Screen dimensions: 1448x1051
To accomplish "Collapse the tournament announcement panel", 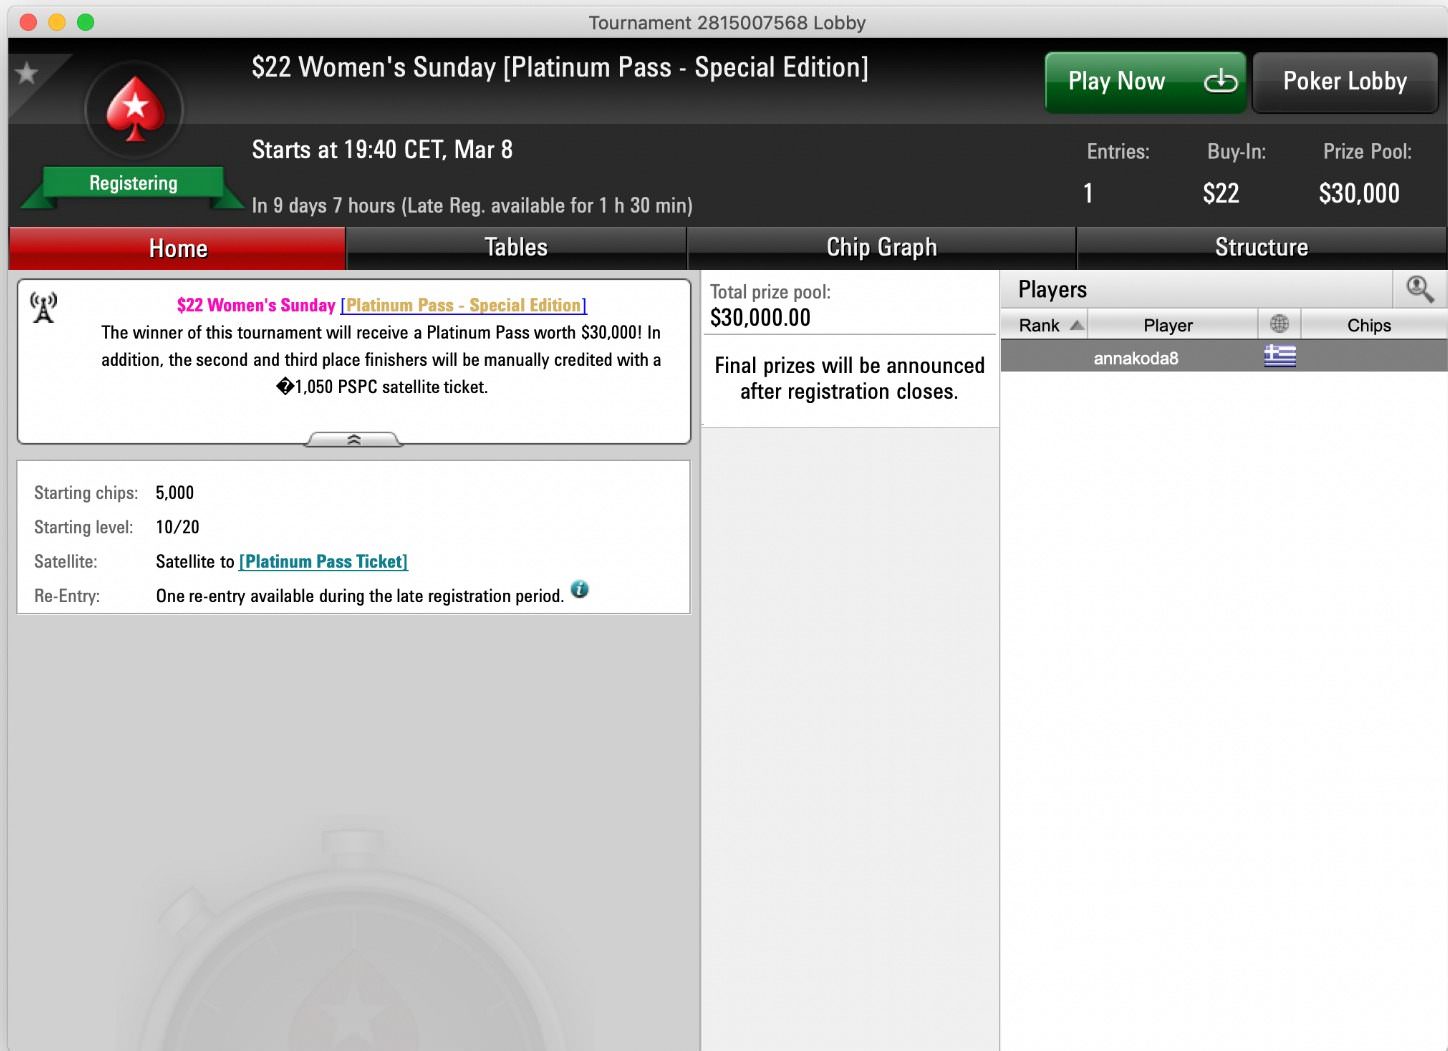I will coord(353,439).
